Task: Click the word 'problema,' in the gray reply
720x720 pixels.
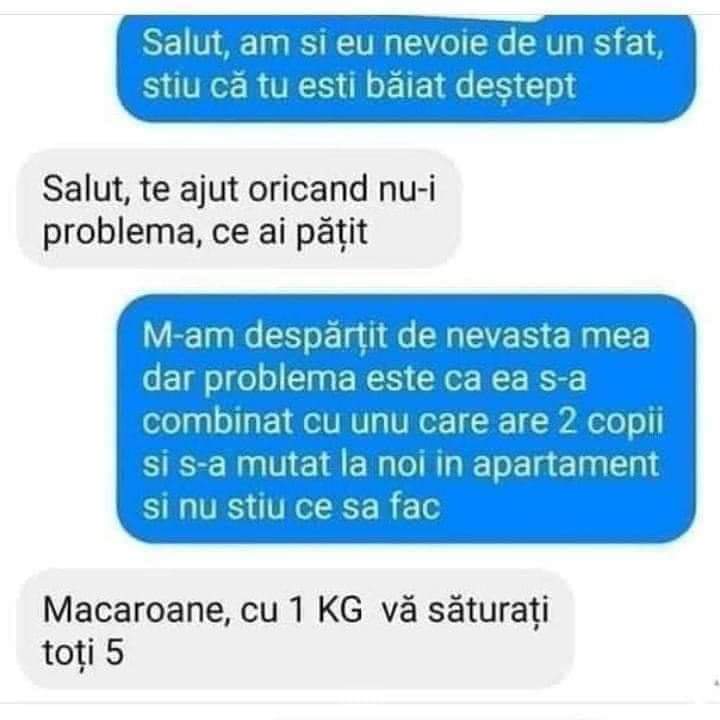Action: click(x=123, y=232)
